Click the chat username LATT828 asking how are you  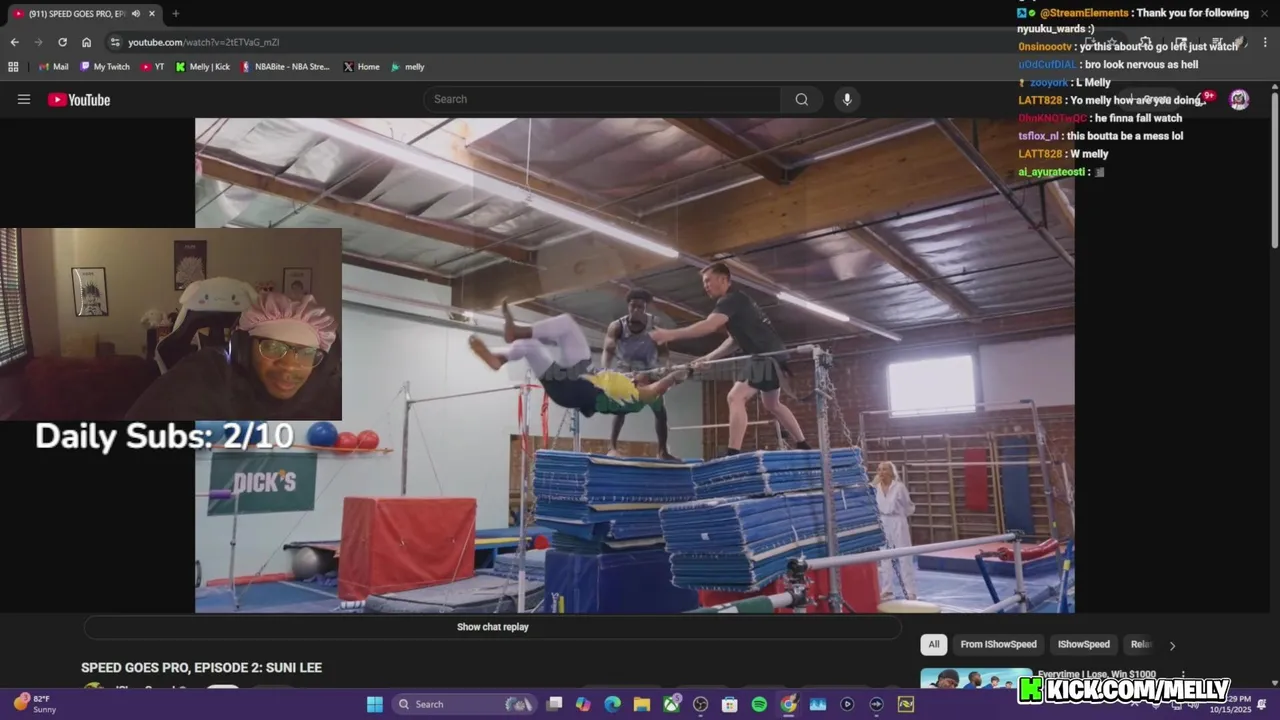click(1040, 100)
